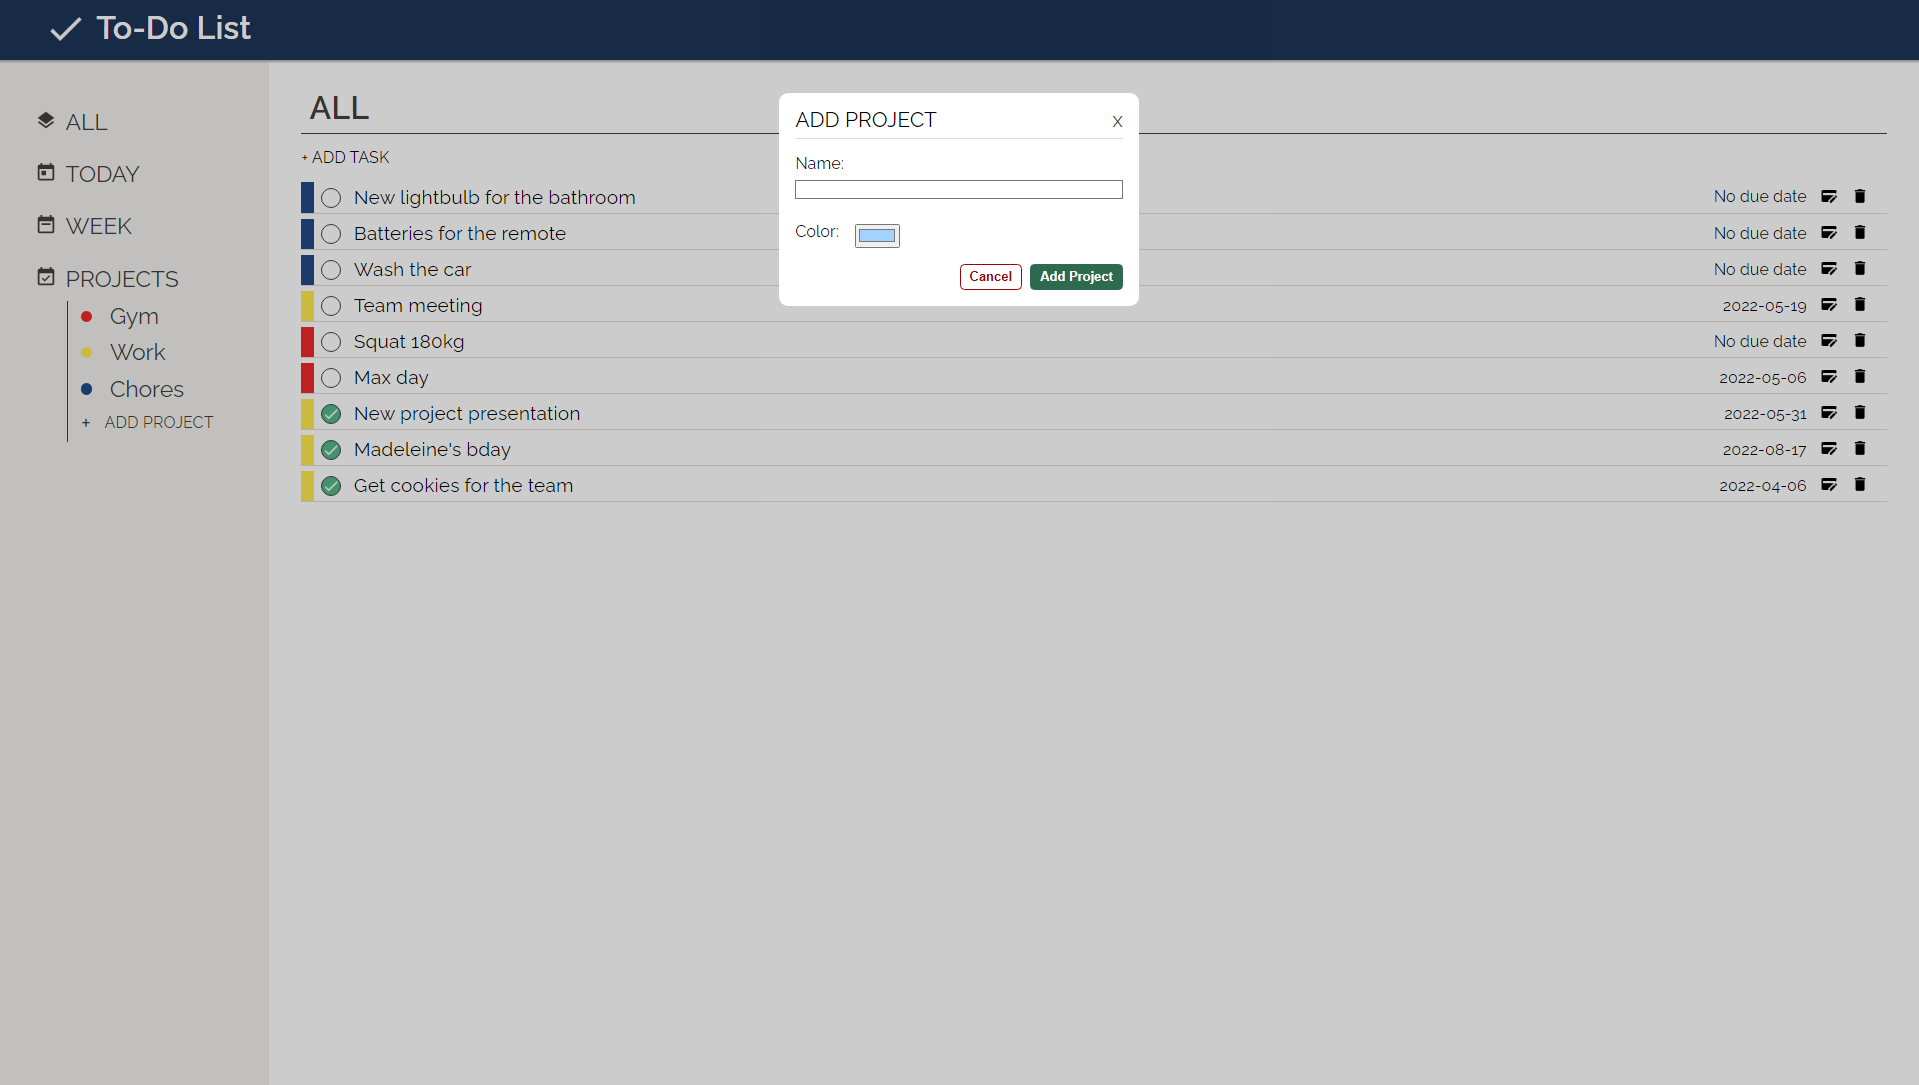Mark 'New lightbulb for the bathroom' as done
This screenshot has height=1085, width=1919.
click(331, 198)
